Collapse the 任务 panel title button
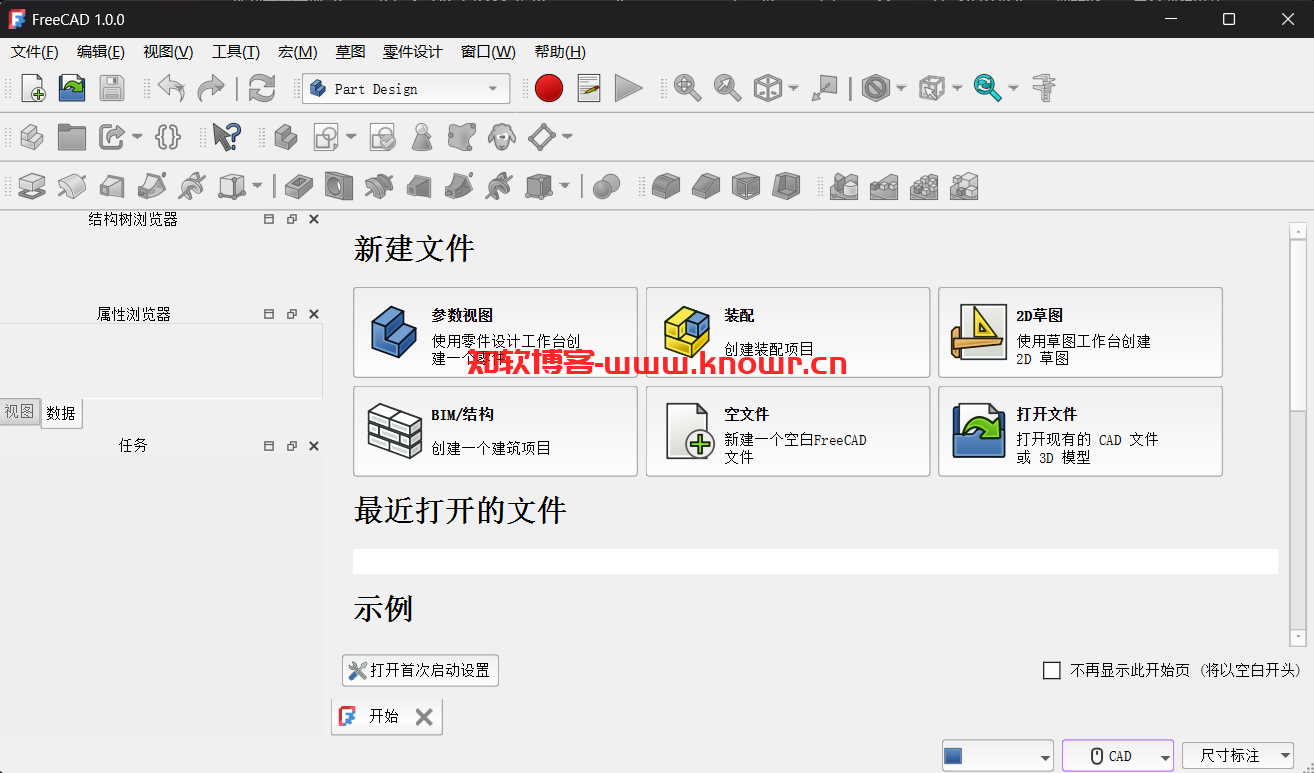This screenshot has width=1314, height=773. point(269,446)
